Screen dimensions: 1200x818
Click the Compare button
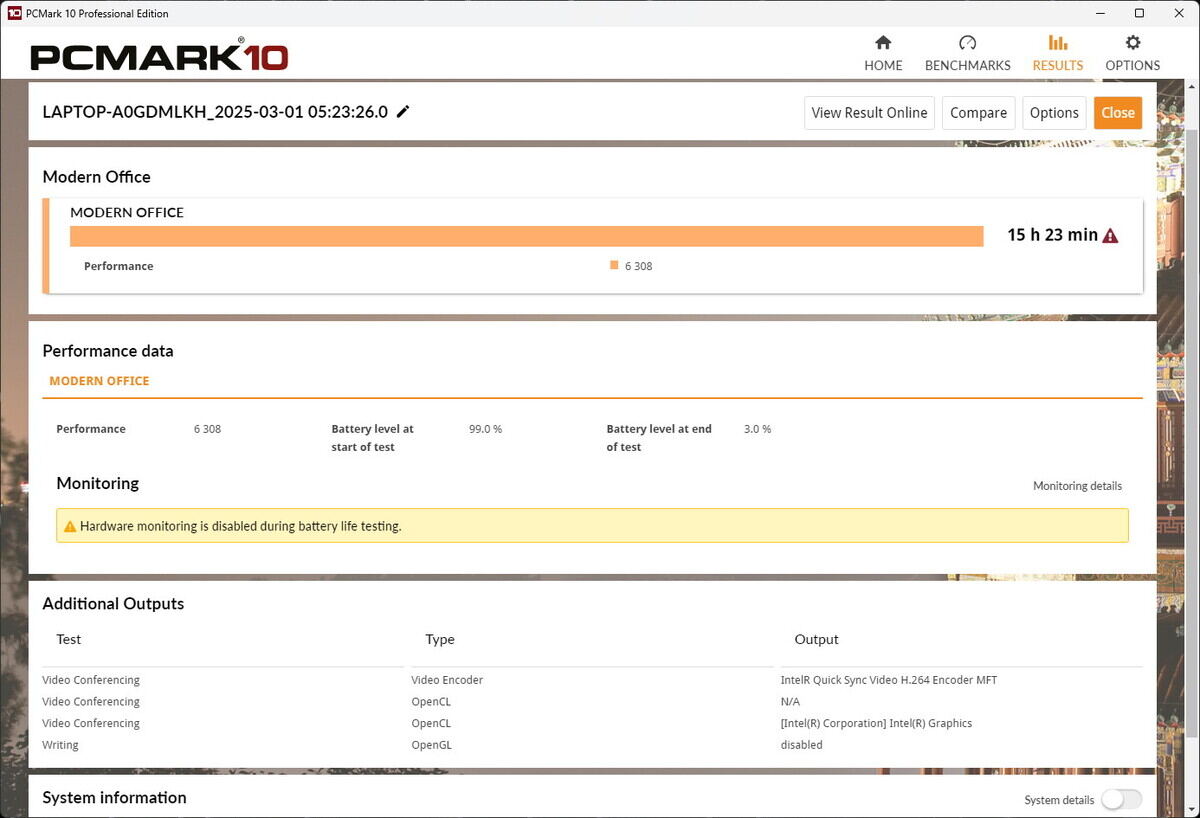click(x=978, y=113)
